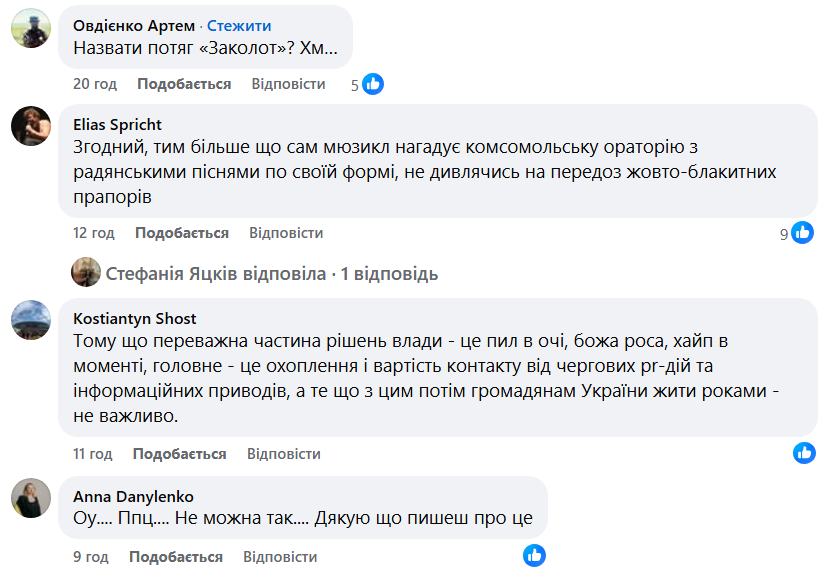
Task: Open Elias Spricht's avatar
Action: point(30,127)
